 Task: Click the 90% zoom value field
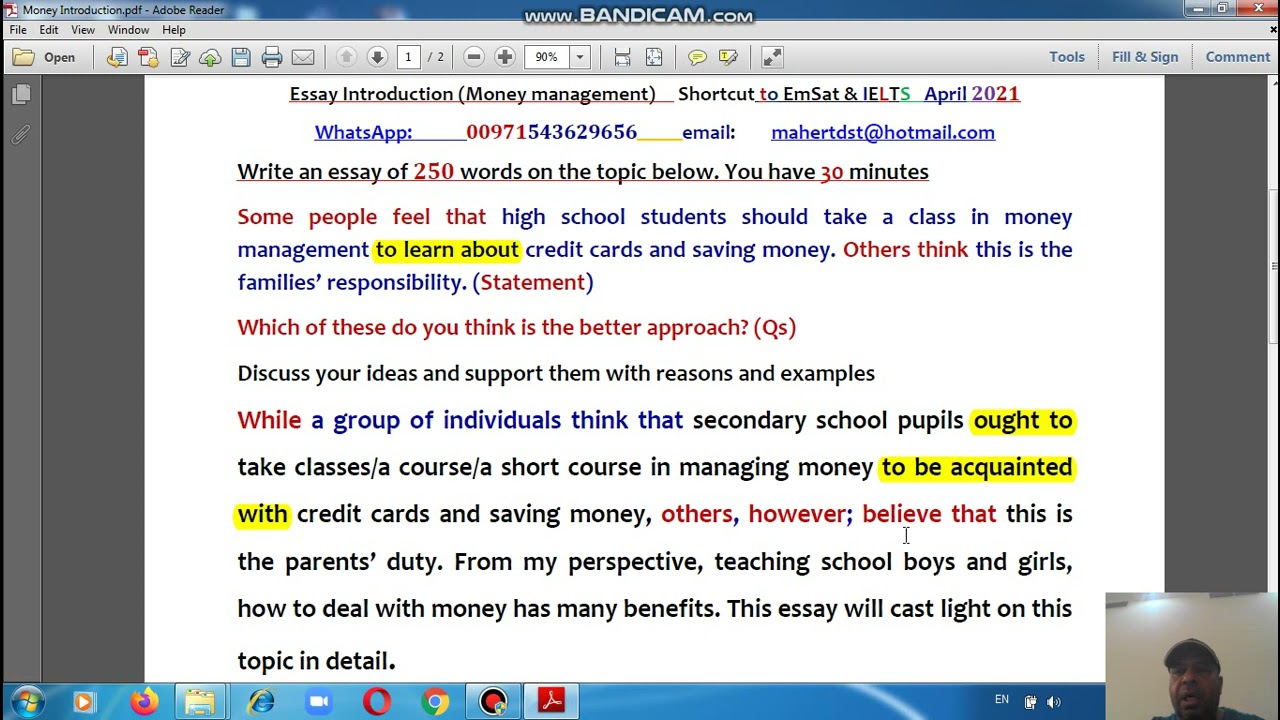coord(547,57)
